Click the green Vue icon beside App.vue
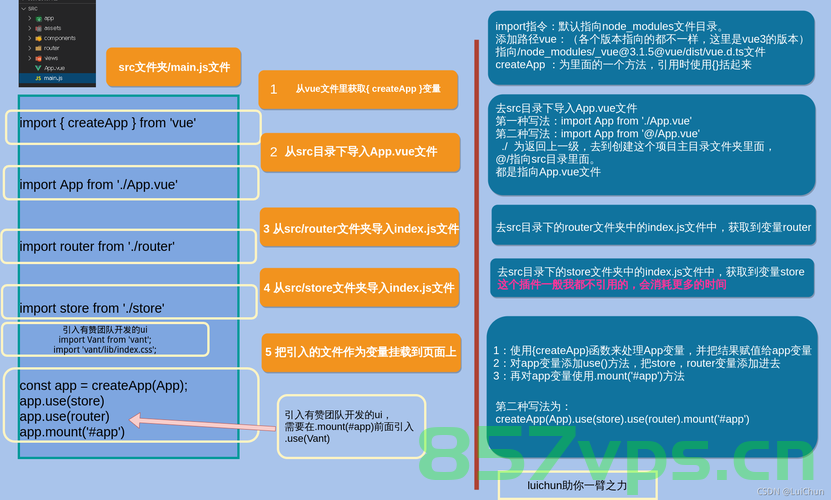Viewport: 831px width, 500px height. point(38,68)
